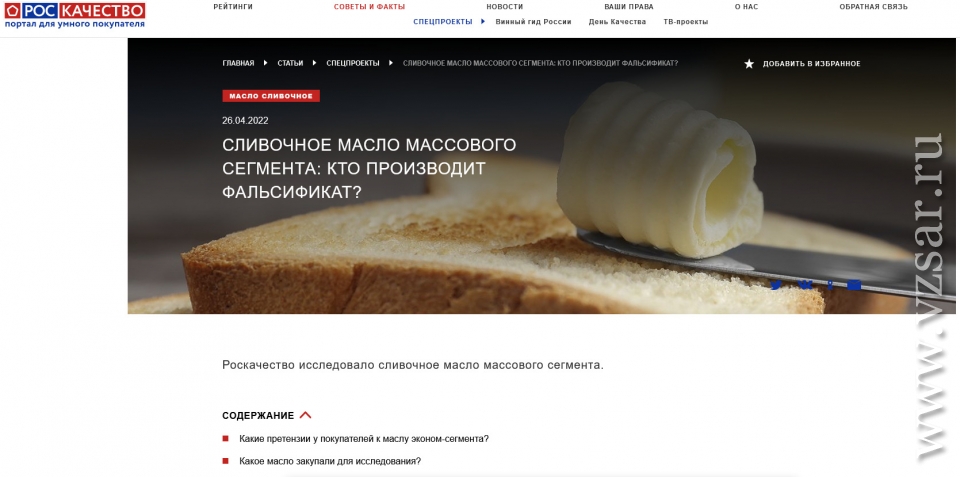Jump to 'Какое масло закупали для исследования?'
Screen dimensions: 960x477
(330, 461)
